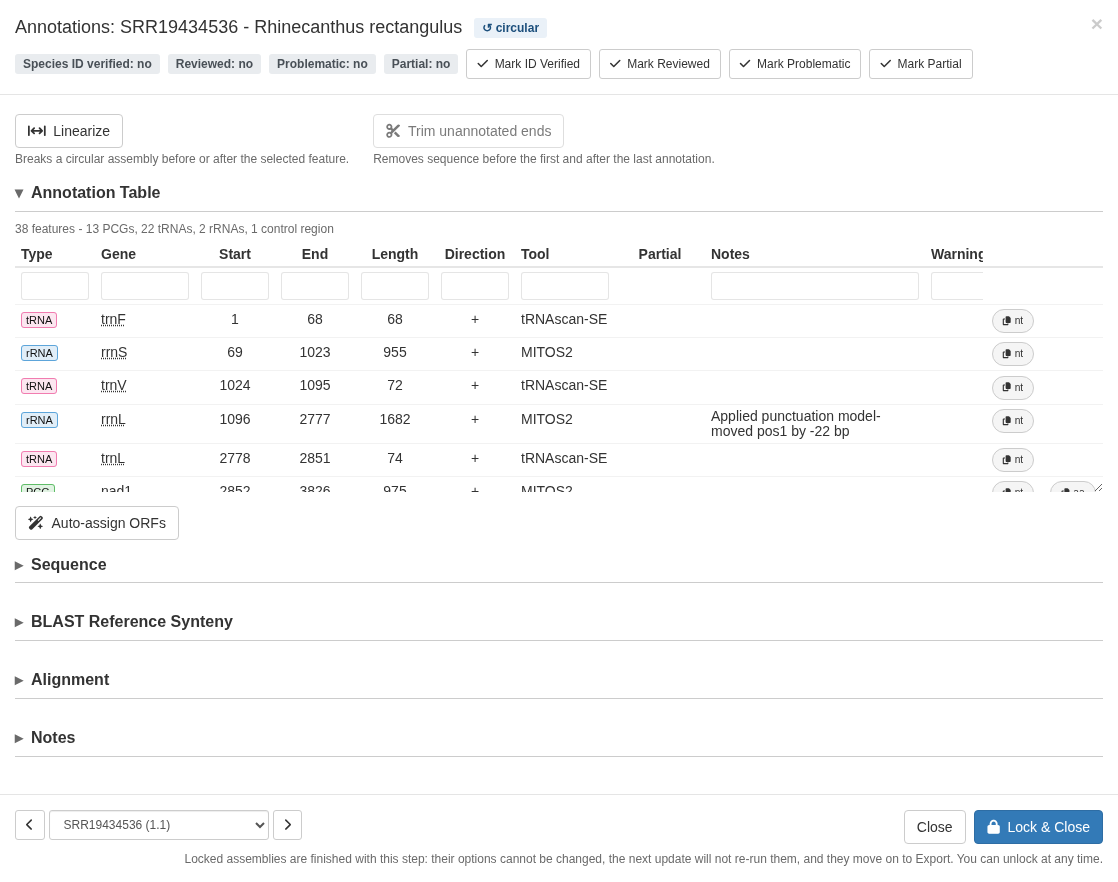Copy nt sequence for trnL row
The height and width of the screenshot is (882, 1118).
(x=1012, y=459)
